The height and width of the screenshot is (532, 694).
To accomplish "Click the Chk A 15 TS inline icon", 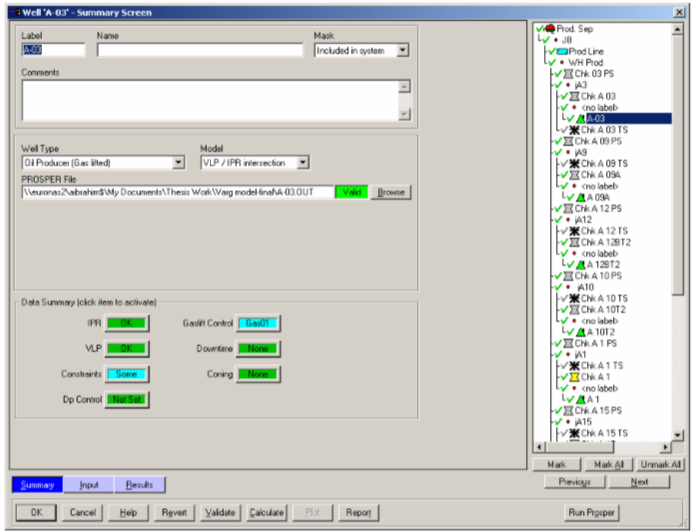I will (x=574, y=433).
